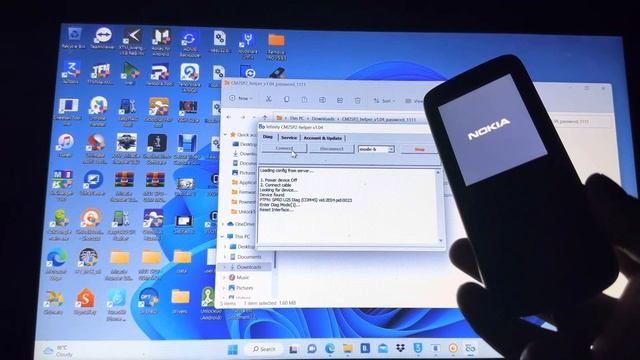Collapse the Quick access tree node
Screen dimensions: 640x360
coord(226,134)
